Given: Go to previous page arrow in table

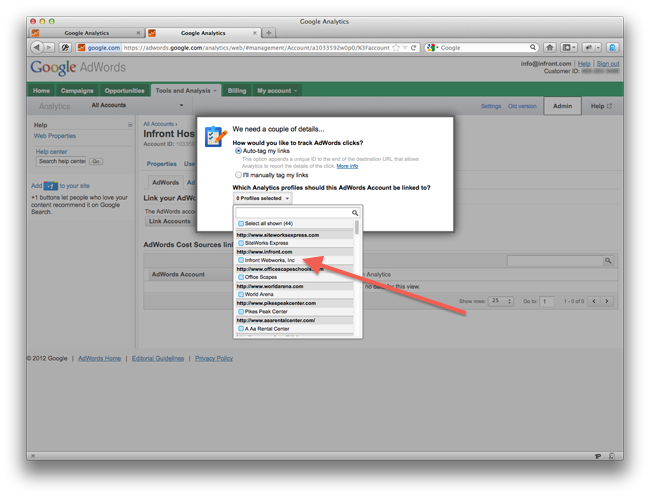Looking at the screenshot, I should pos(594,301).
